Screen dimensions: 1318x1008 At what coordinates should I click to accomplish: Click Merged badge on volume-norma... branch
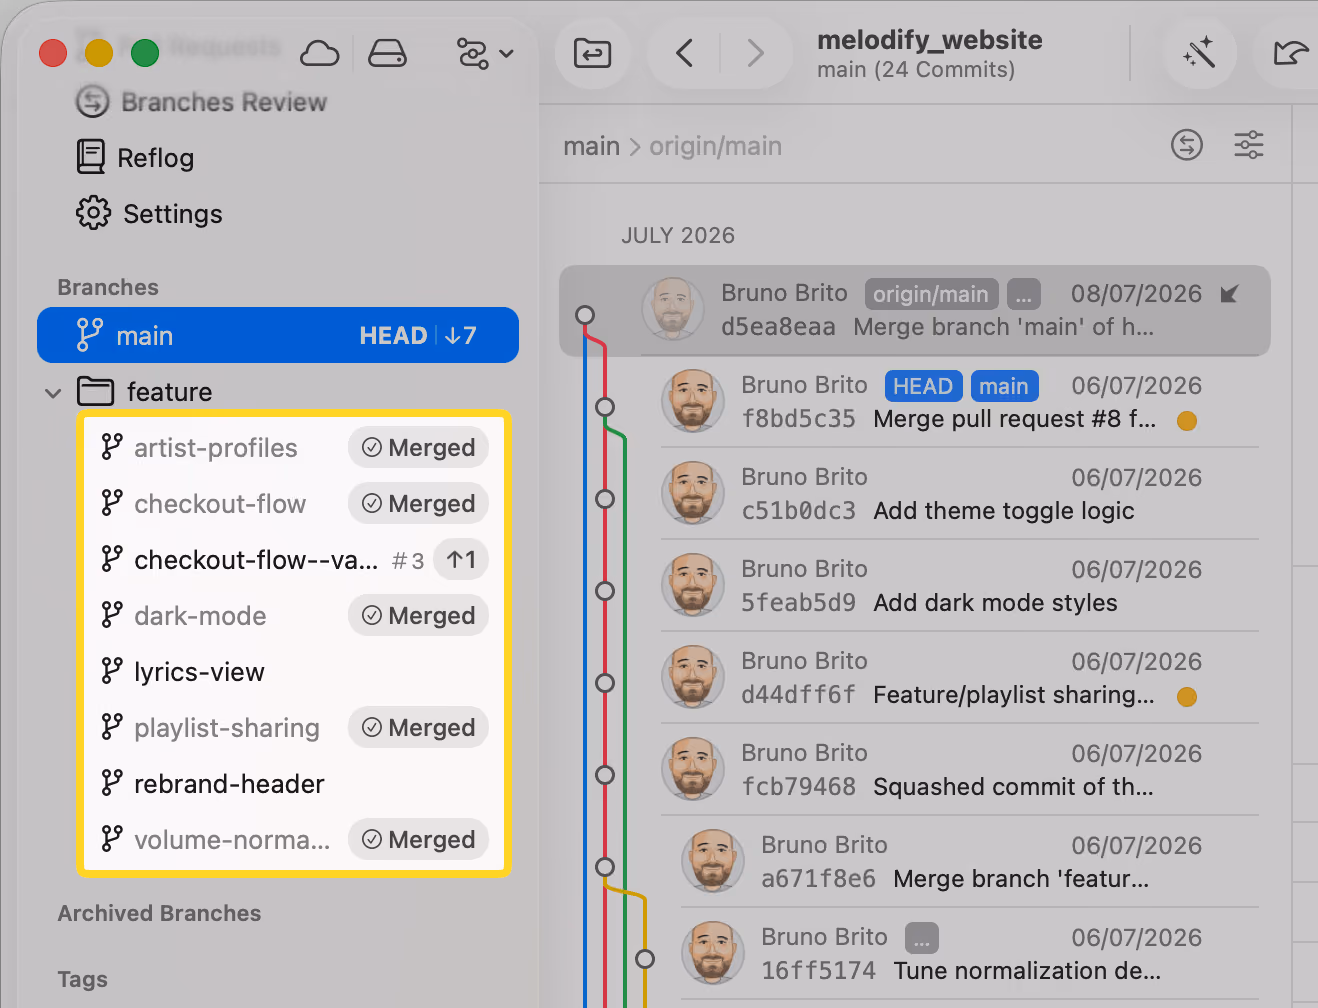coord(418,840)
